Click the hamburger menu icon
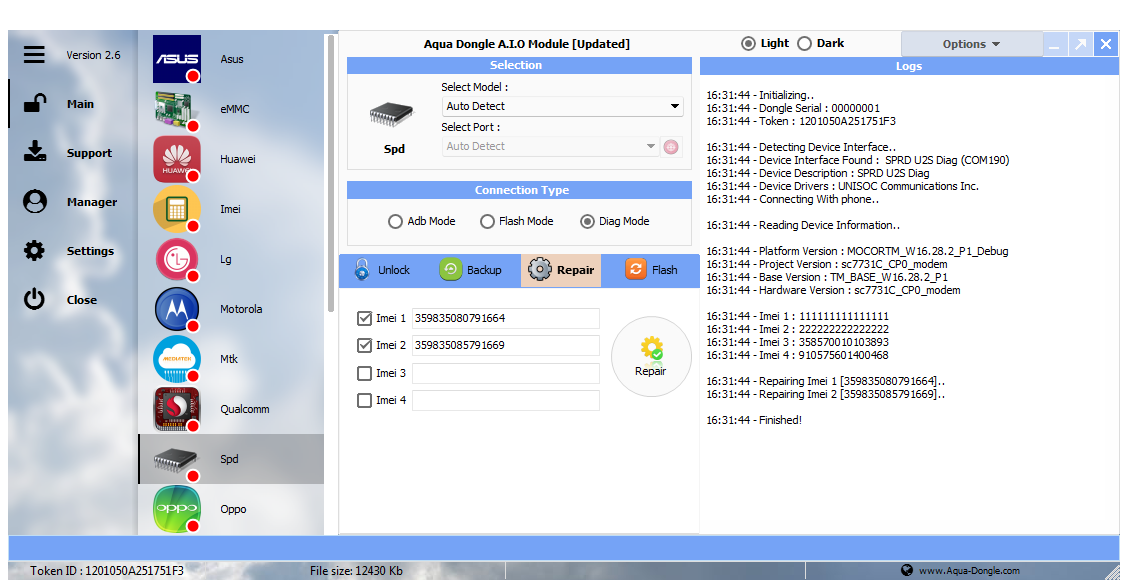Screen dimensions: 1128x588 (34, 55)
